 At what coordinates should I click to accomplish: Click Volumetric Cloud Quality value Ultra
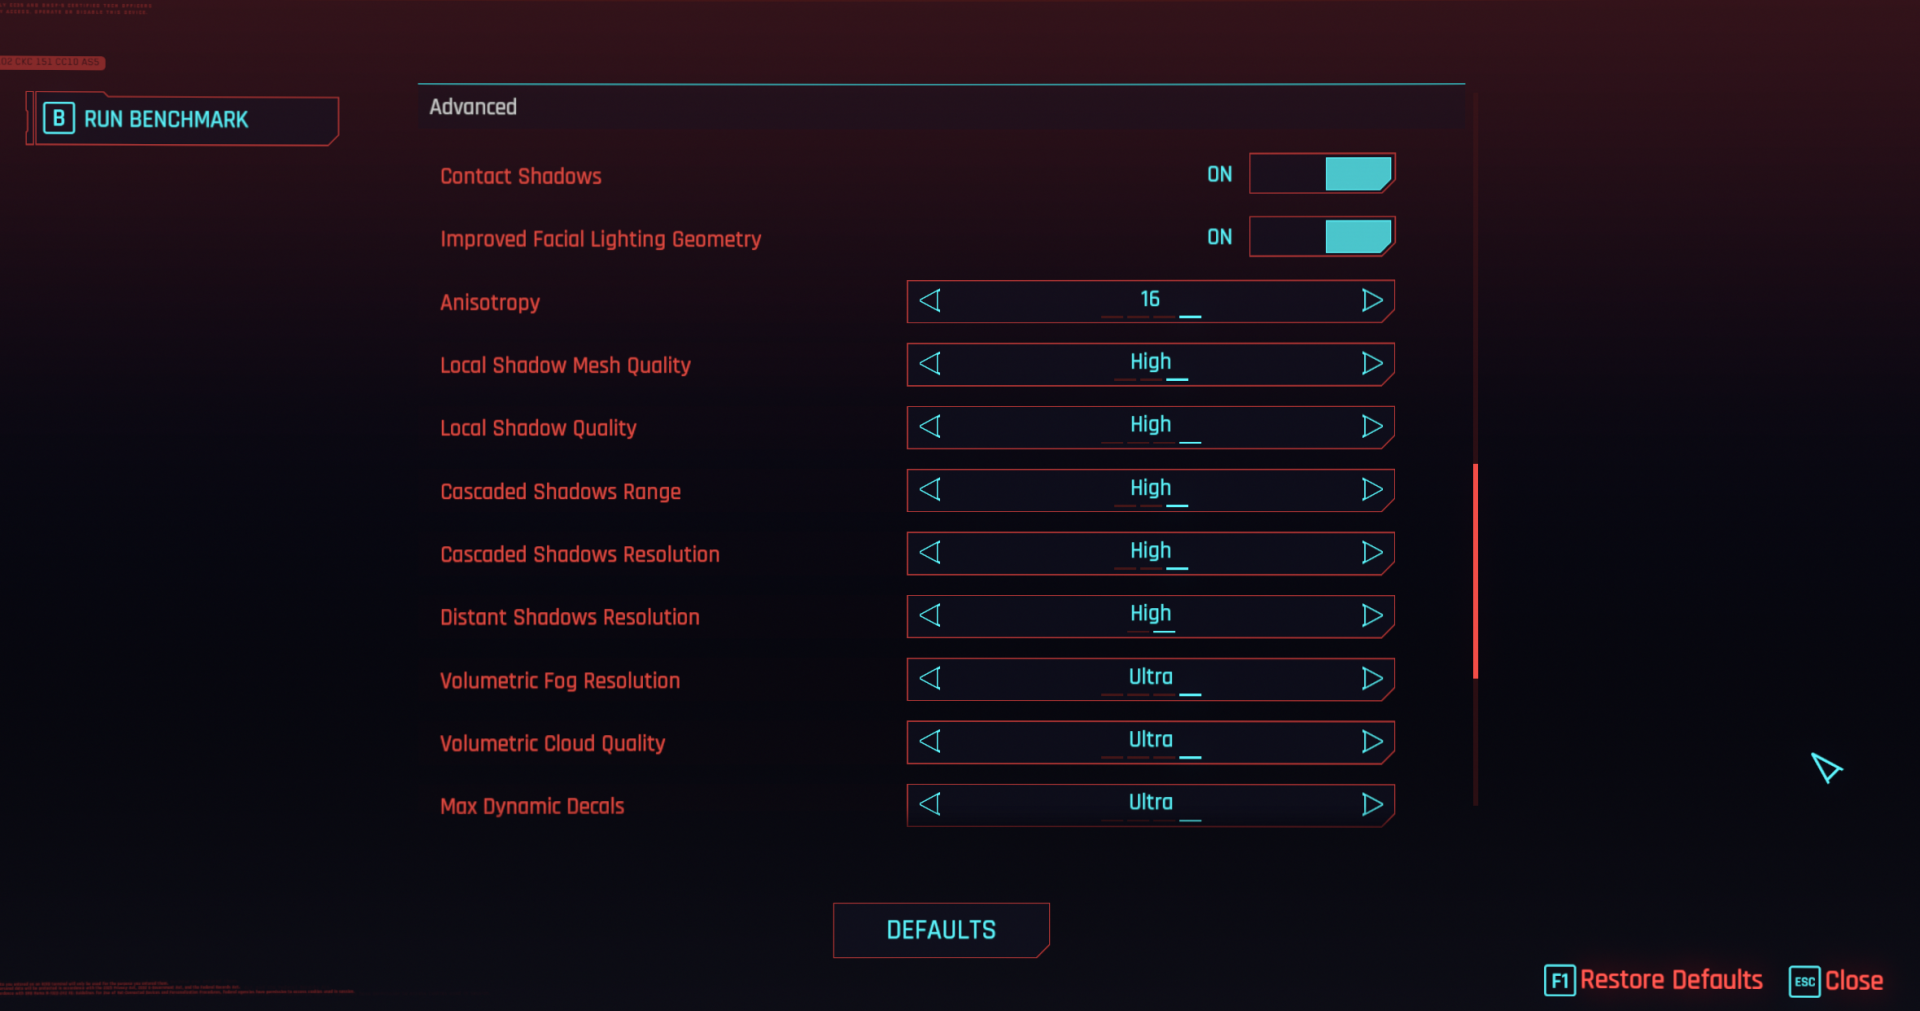[1150, 740]
